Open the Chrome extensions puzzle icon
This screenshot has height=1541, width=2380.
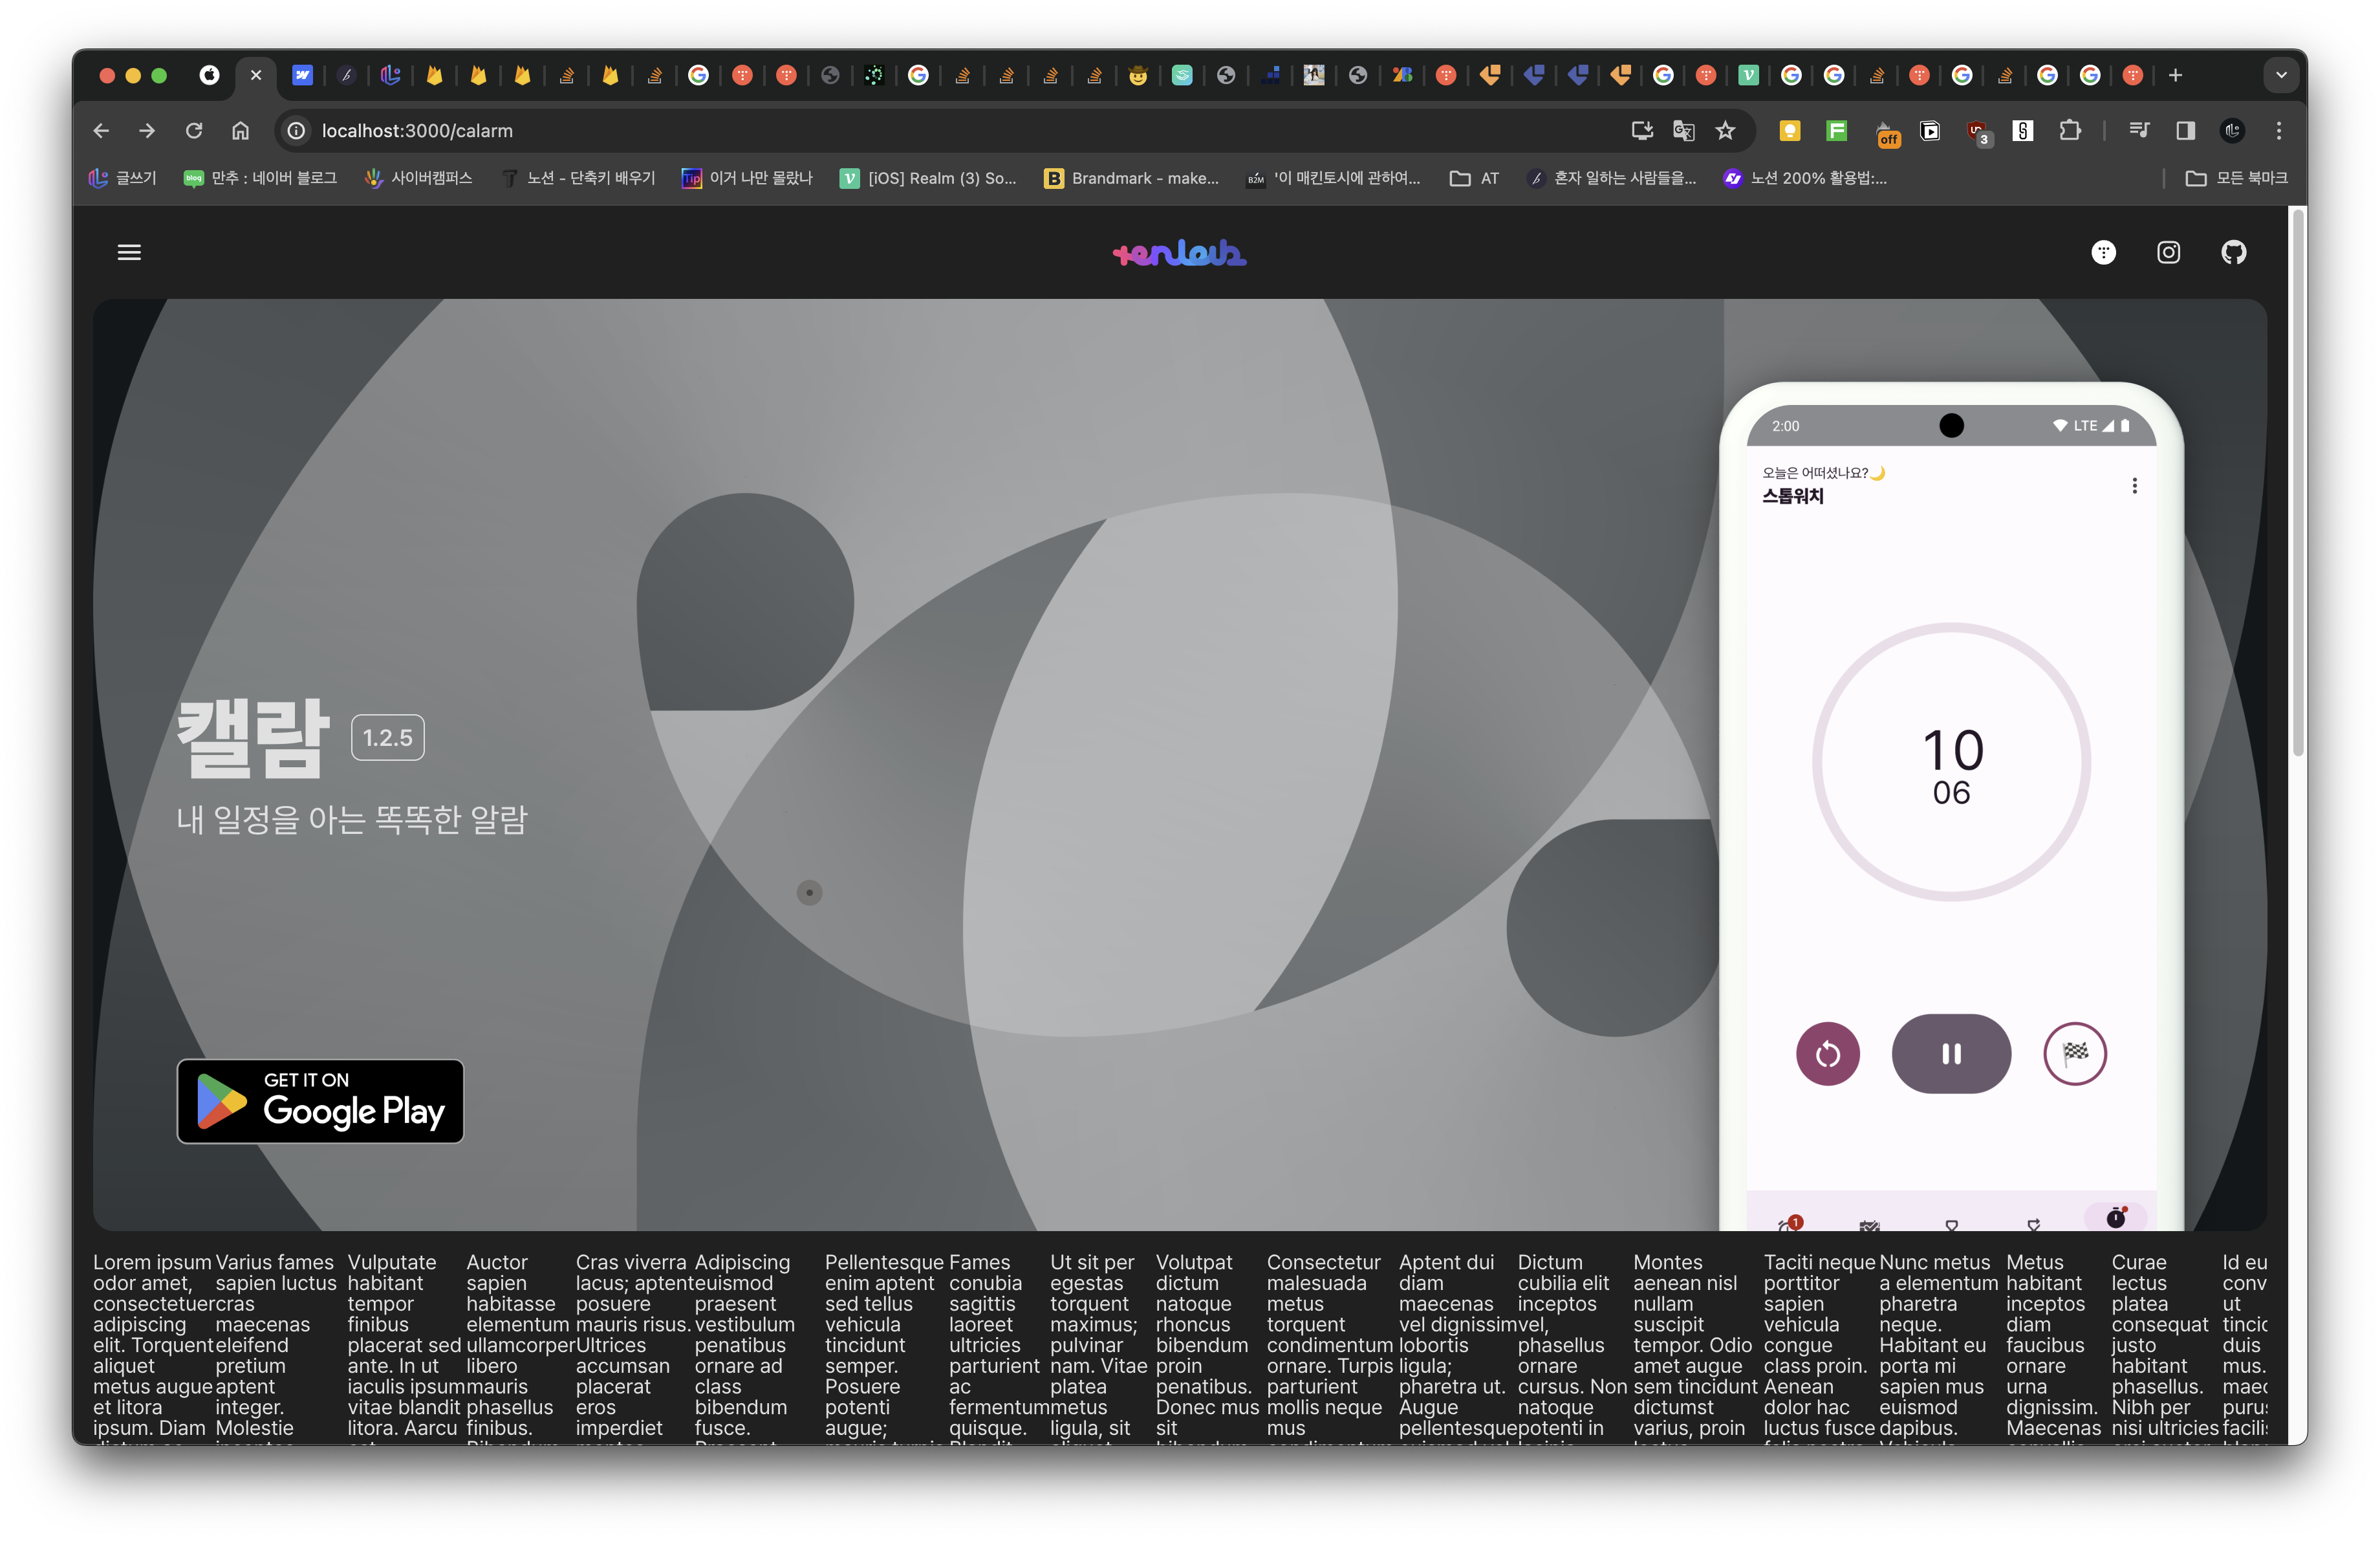pyautogui.click(x=2070, y=131)
